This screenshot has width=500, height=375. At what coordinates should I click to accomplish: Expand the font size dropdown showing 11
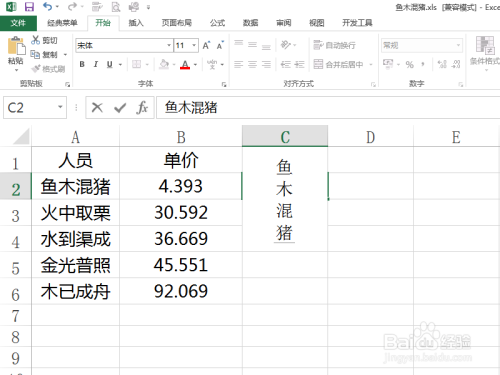click(x=194, y=45)
